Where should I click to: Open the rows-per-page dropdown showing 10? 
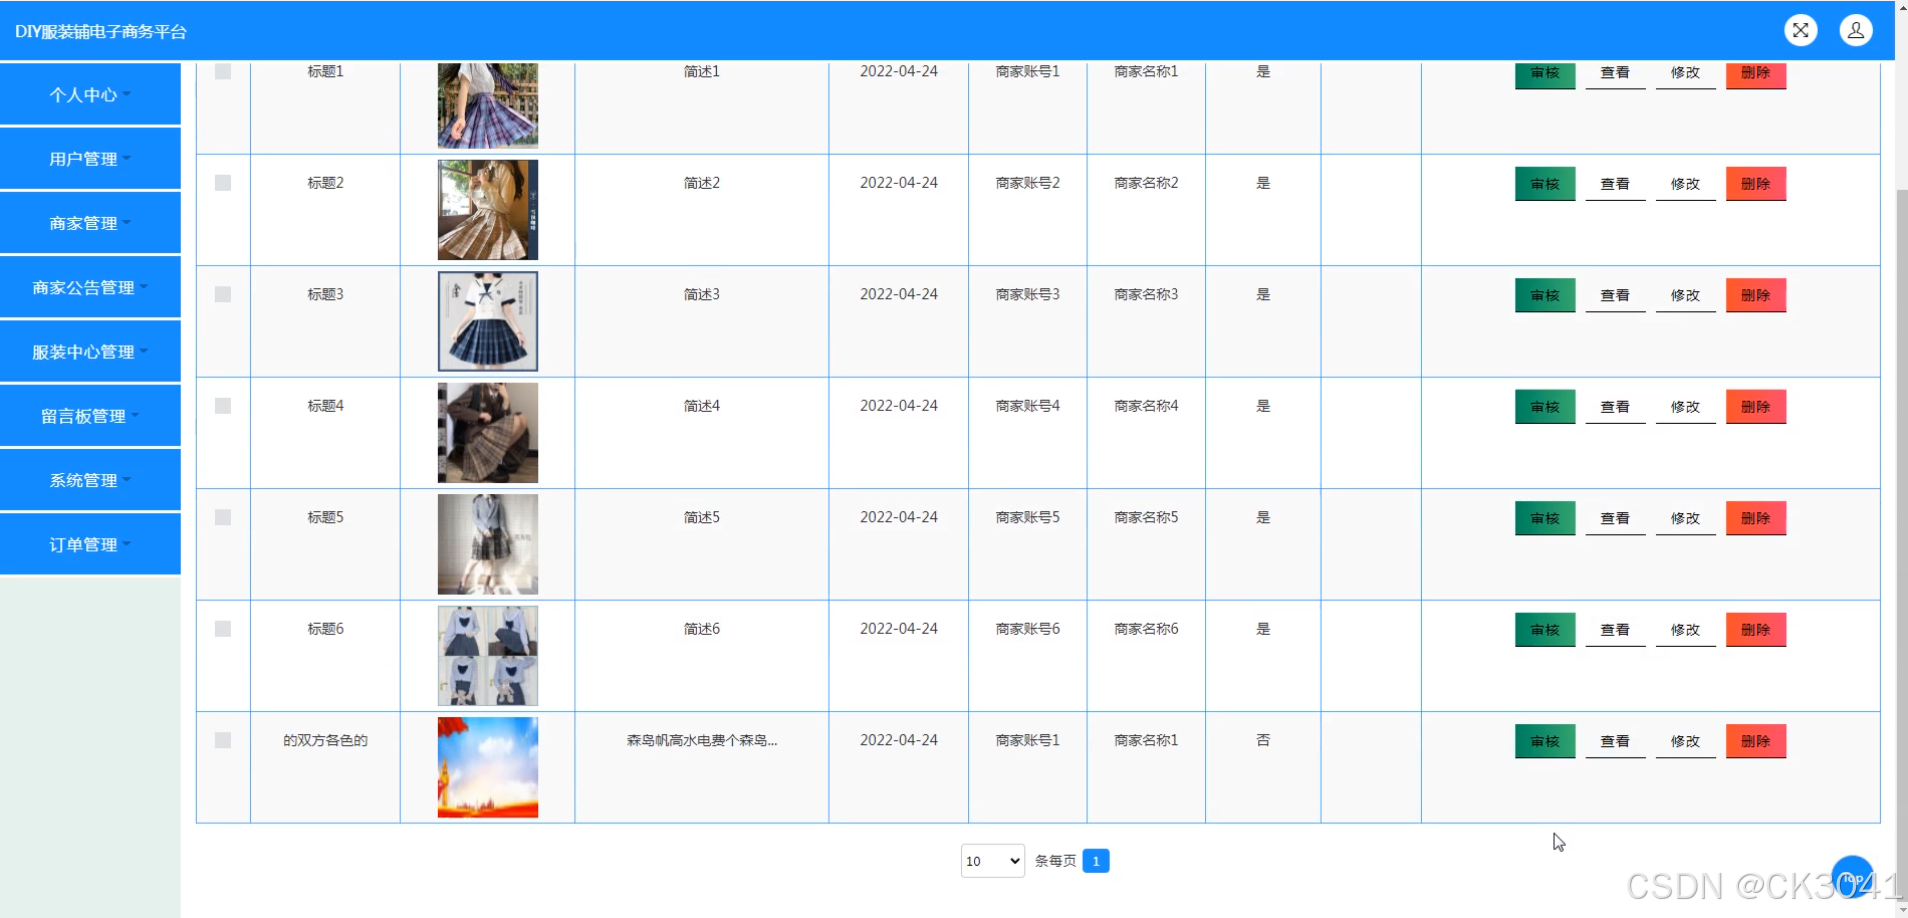pyautogui.click(x=992, y=861)
